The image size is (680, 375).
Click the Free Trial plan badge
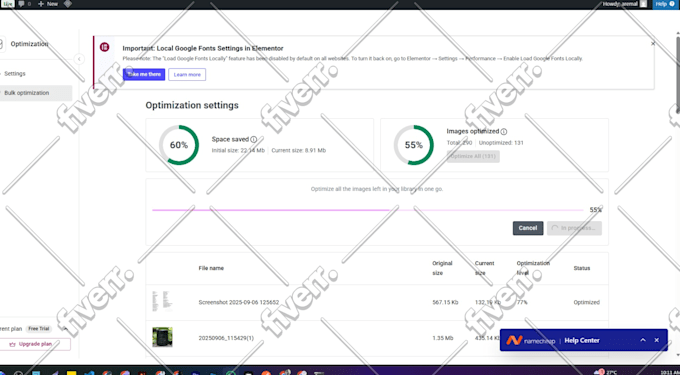coord(39,329)
